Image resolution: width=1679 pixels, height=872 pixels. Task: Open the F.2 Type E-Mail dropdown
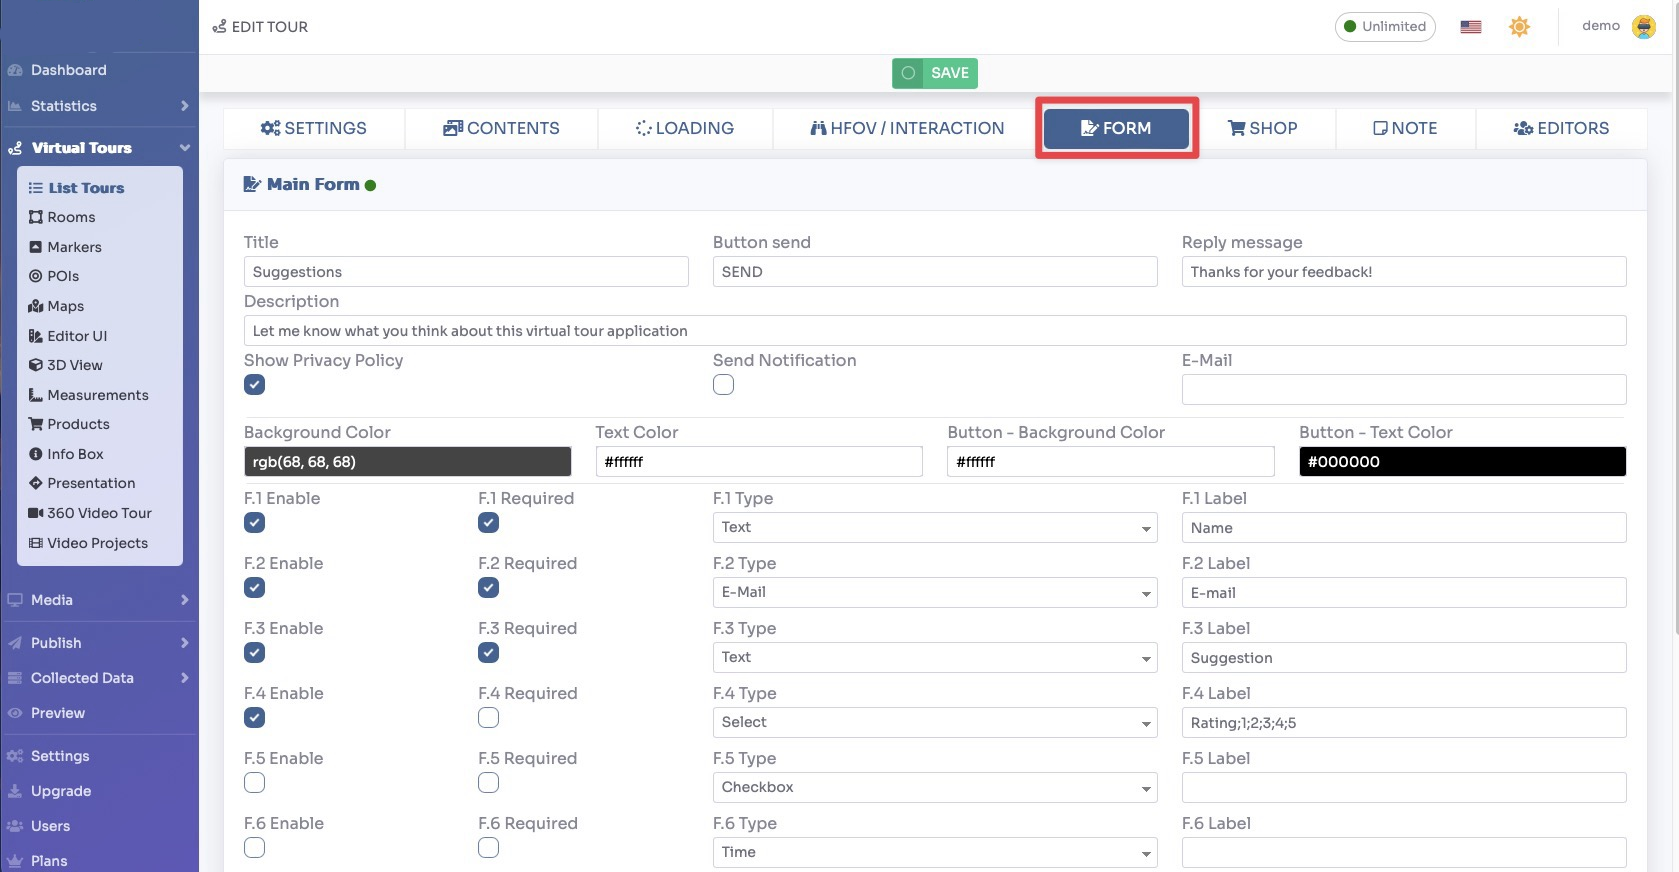click(935, 592)
